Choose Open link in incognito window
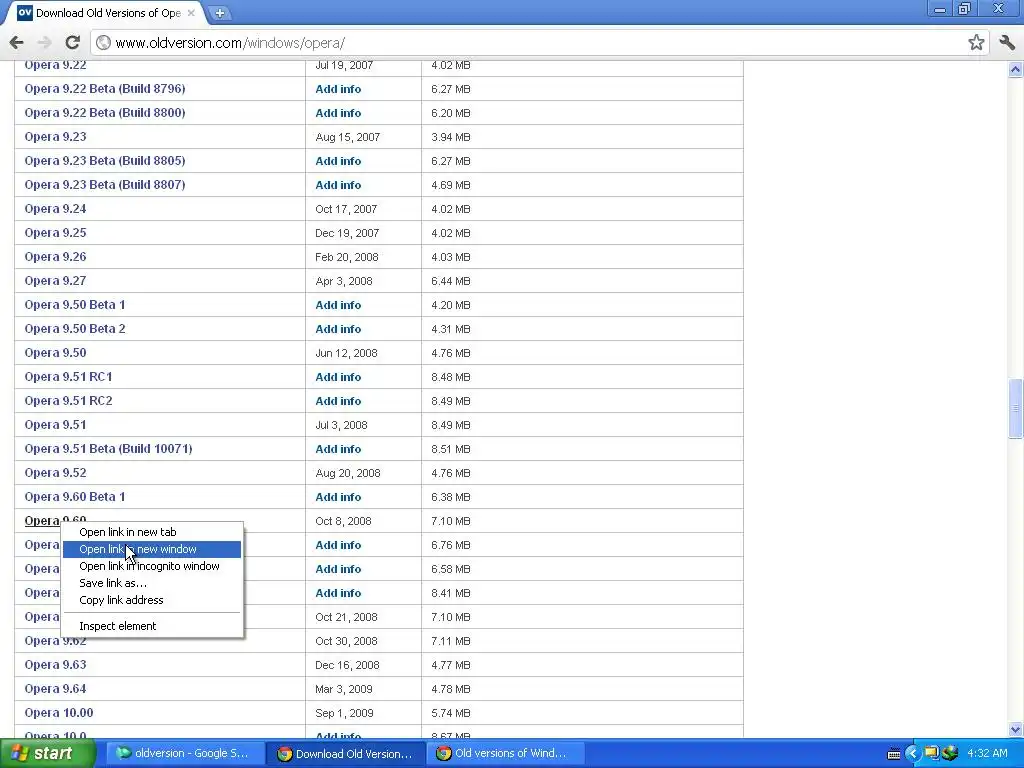Image resolution: width=1024 pixels, height=768 pixels. tap(152, 566)
